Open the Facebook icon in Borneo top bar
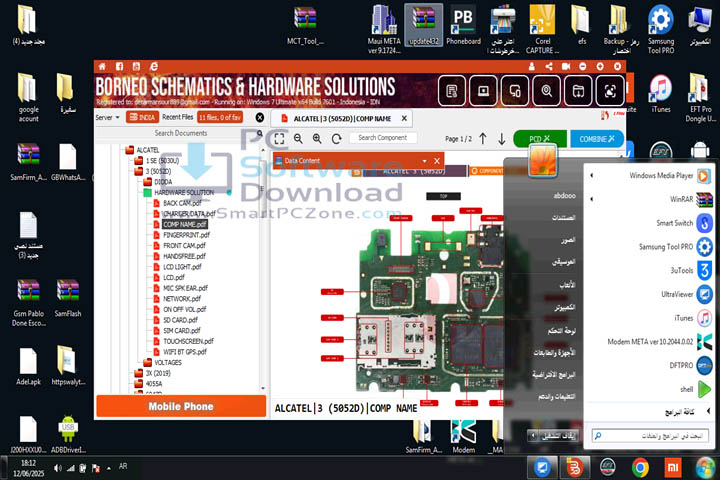720x480 pixels. 119,67
